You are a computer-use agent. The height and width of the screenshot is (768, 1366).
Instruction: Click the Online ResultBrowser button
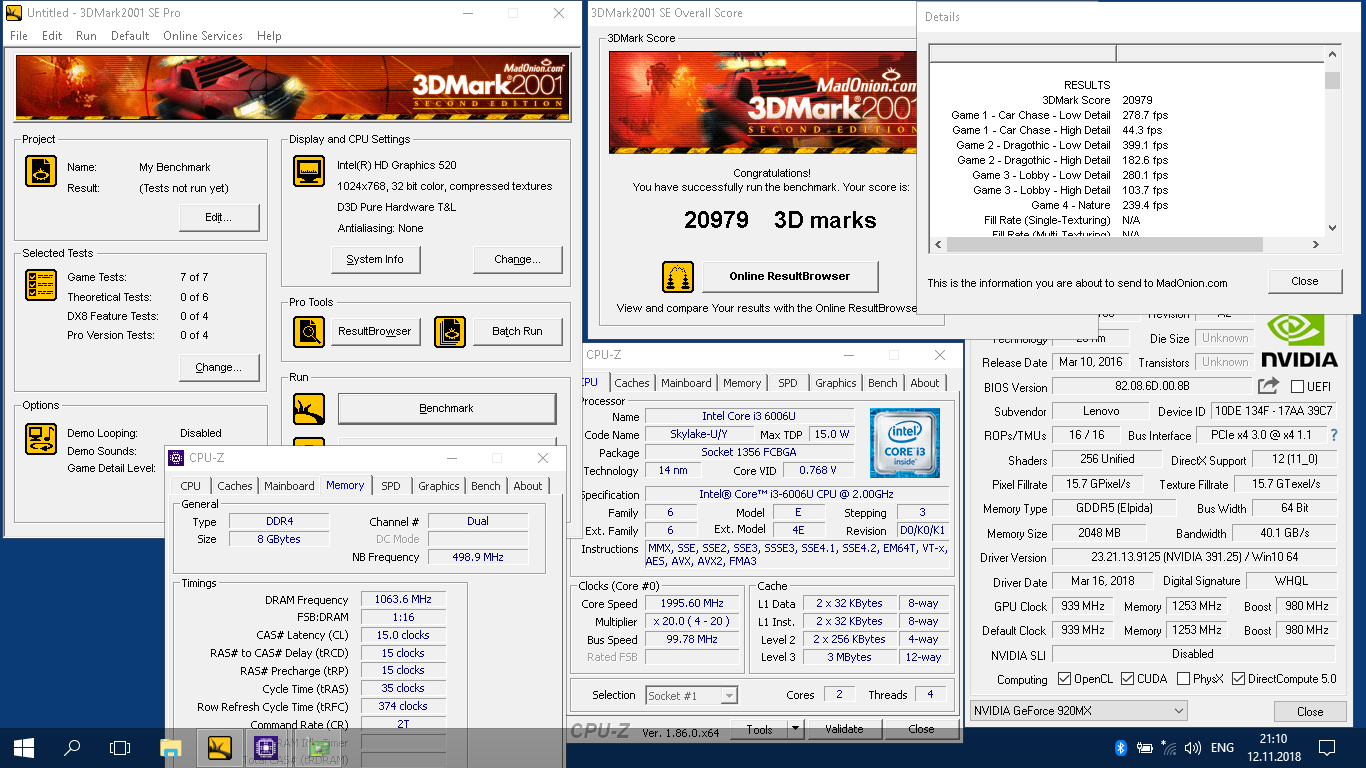pyautogui.click(x=790, y=276)
